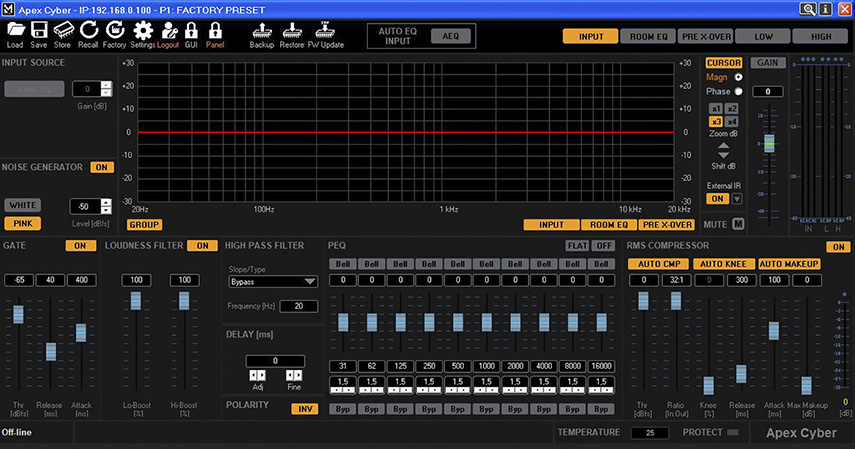The image size is (855, 449).
Task: Switch to the PRE X-OVER top tab
Action: point(704,36)
